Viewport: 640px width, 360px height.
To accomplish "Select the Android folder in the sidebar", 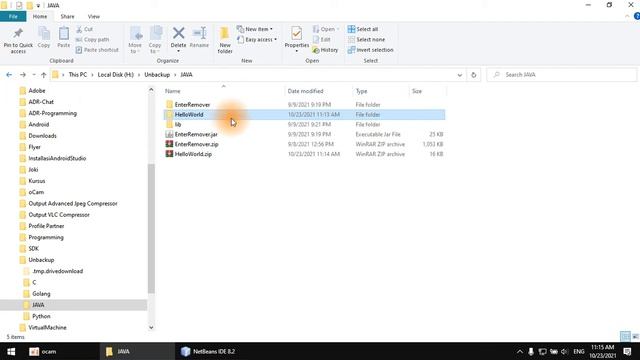I will pyautogui.click(x=39, y=124).
